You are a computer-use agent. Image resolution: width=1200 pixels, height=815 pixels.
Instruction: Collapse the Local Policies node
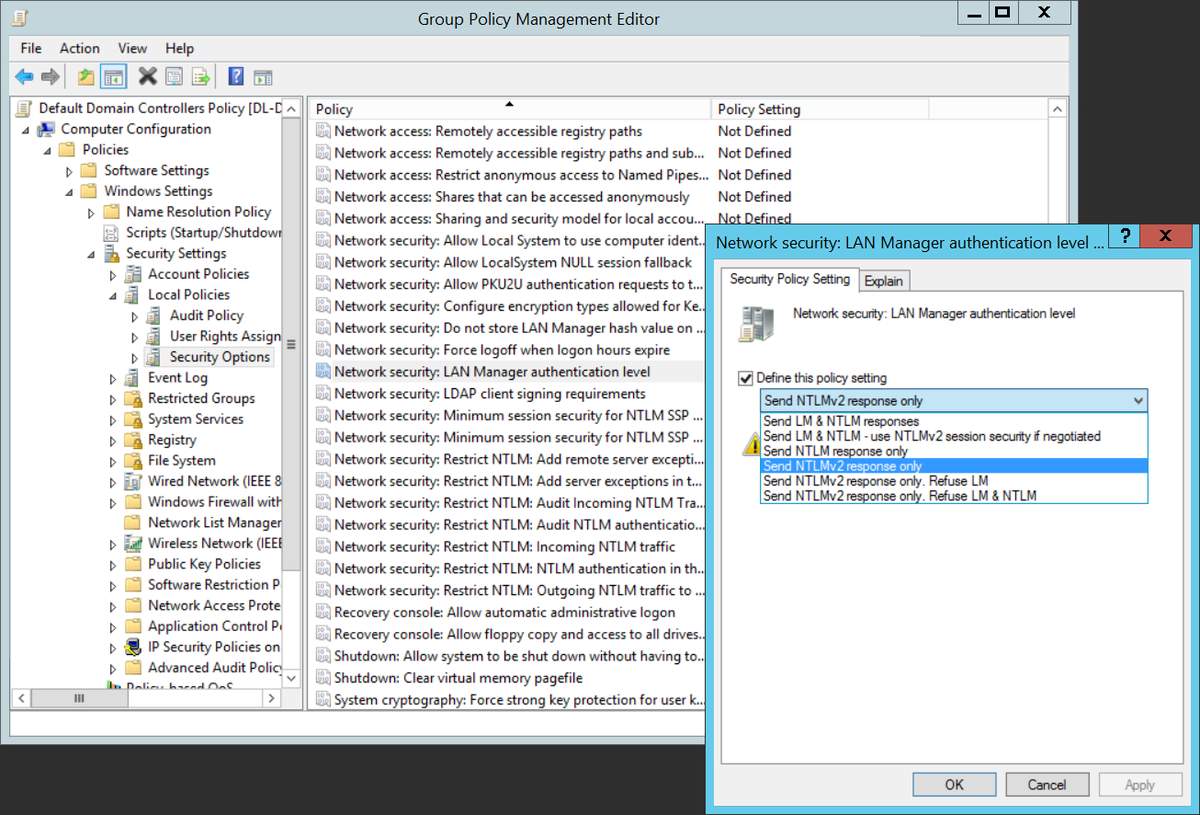(113, 296)
